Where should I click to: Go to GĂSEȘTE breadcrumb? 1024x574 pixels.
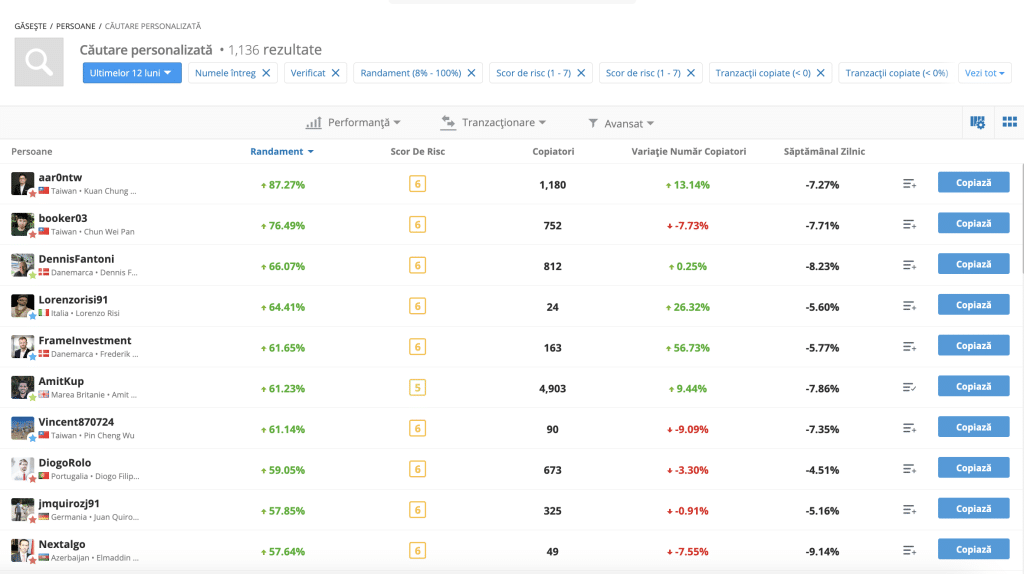30,26
